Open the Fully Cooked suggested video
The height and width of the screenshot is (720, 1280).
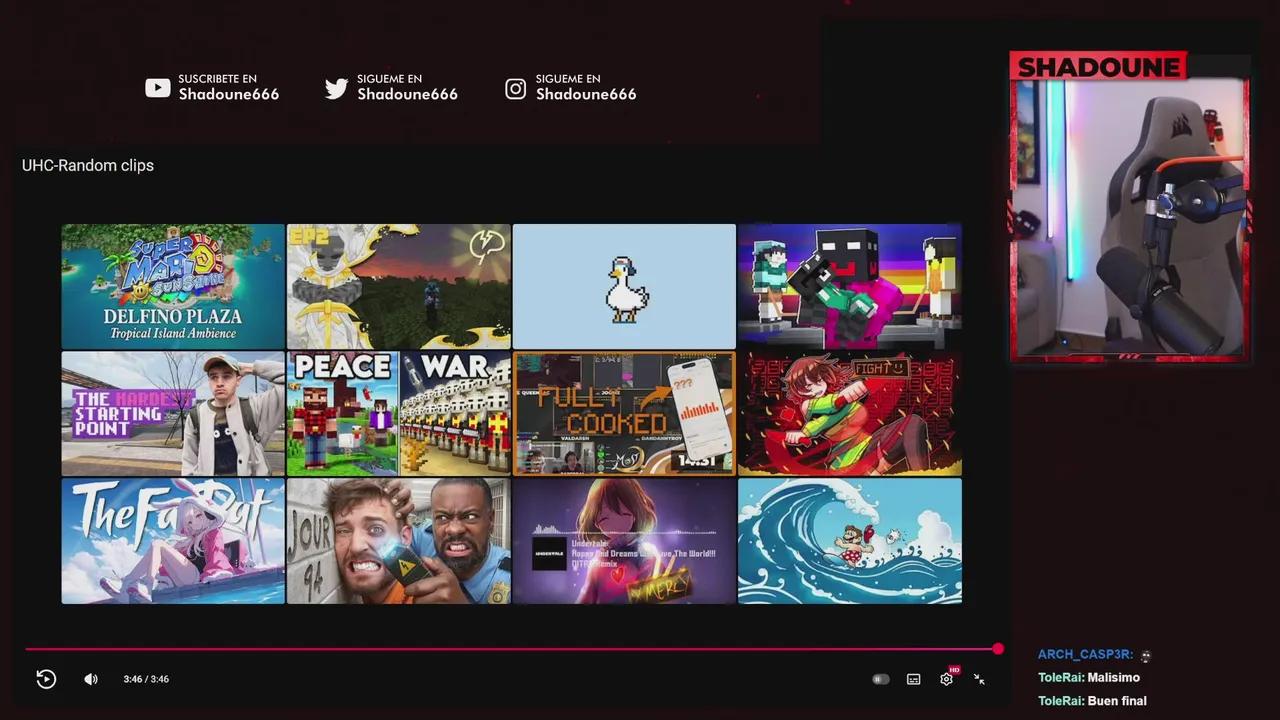pos(624,413)
